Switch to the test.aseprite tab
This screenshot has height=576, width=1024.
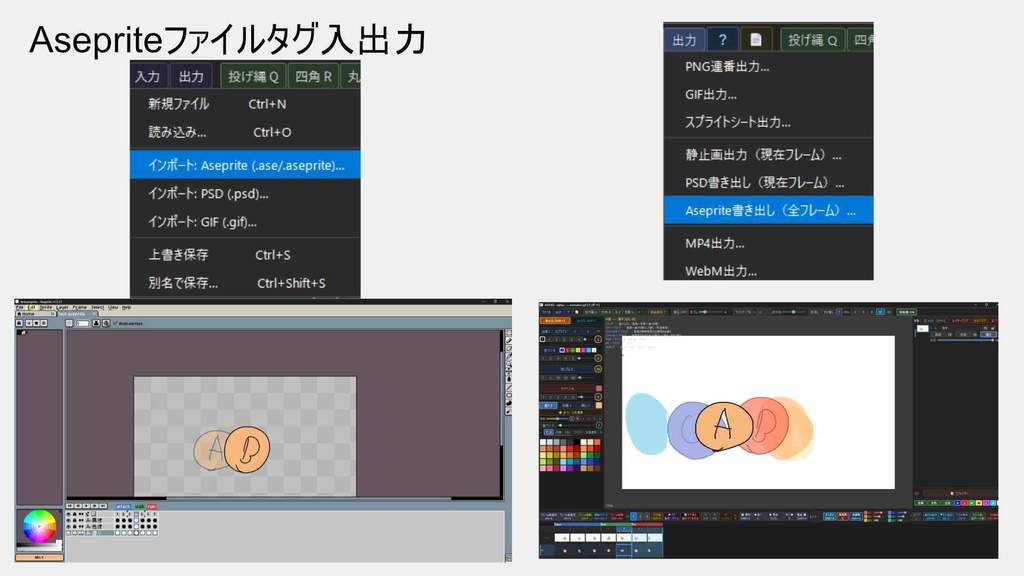73,314
